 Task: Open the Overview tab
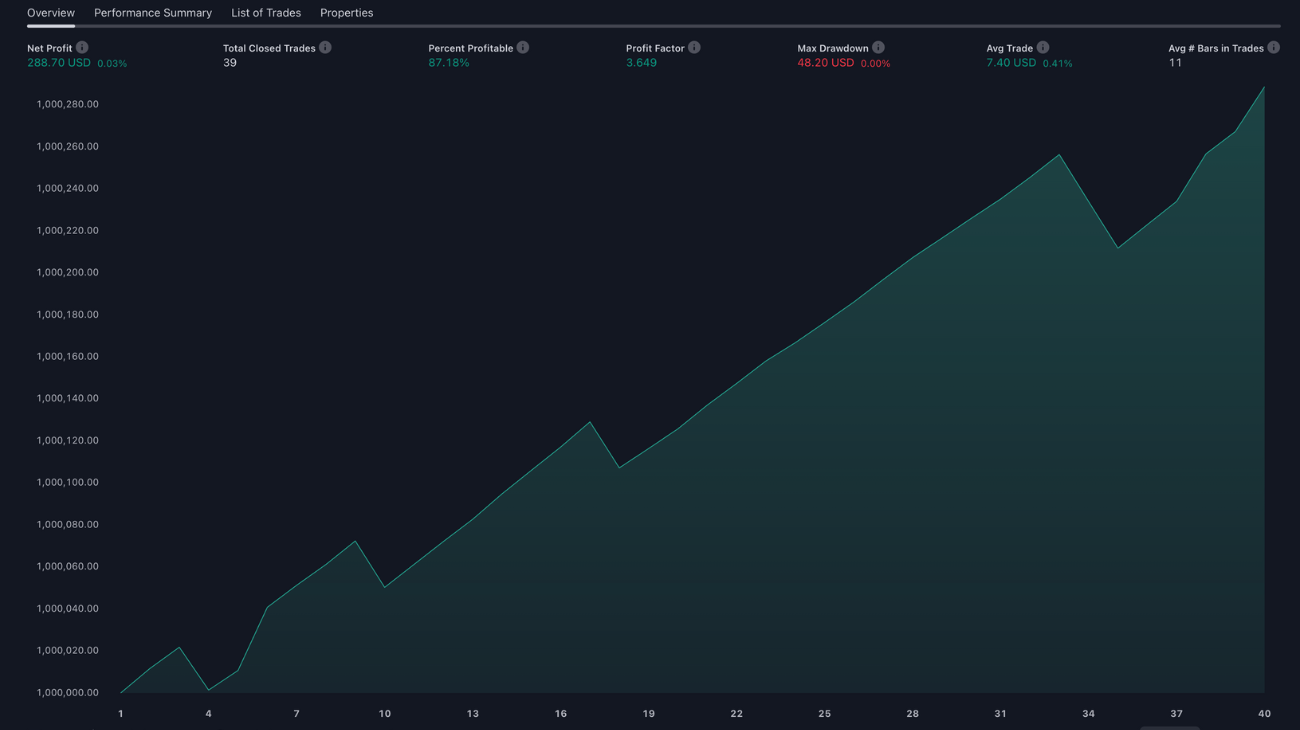point(51,13)
